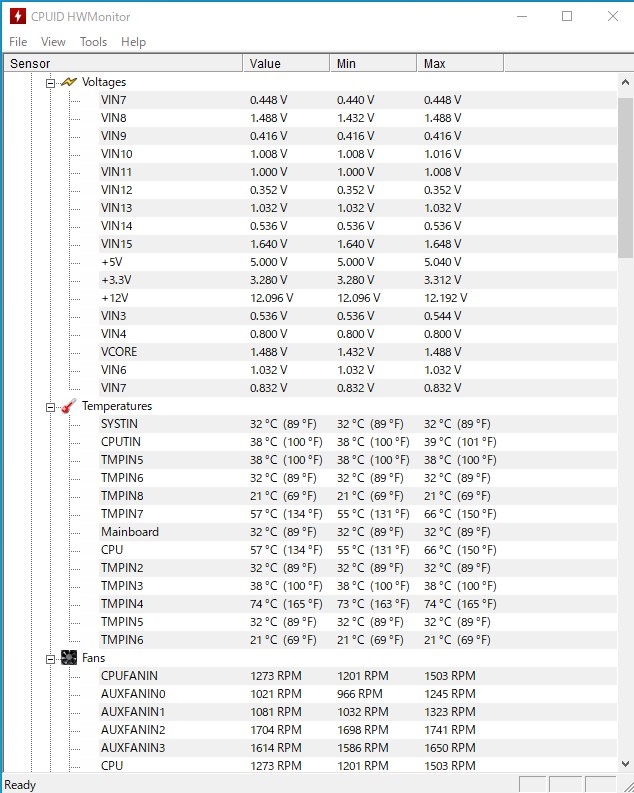Click the Voltages lightning icon
634x793 pixels.
coord(69,82)
